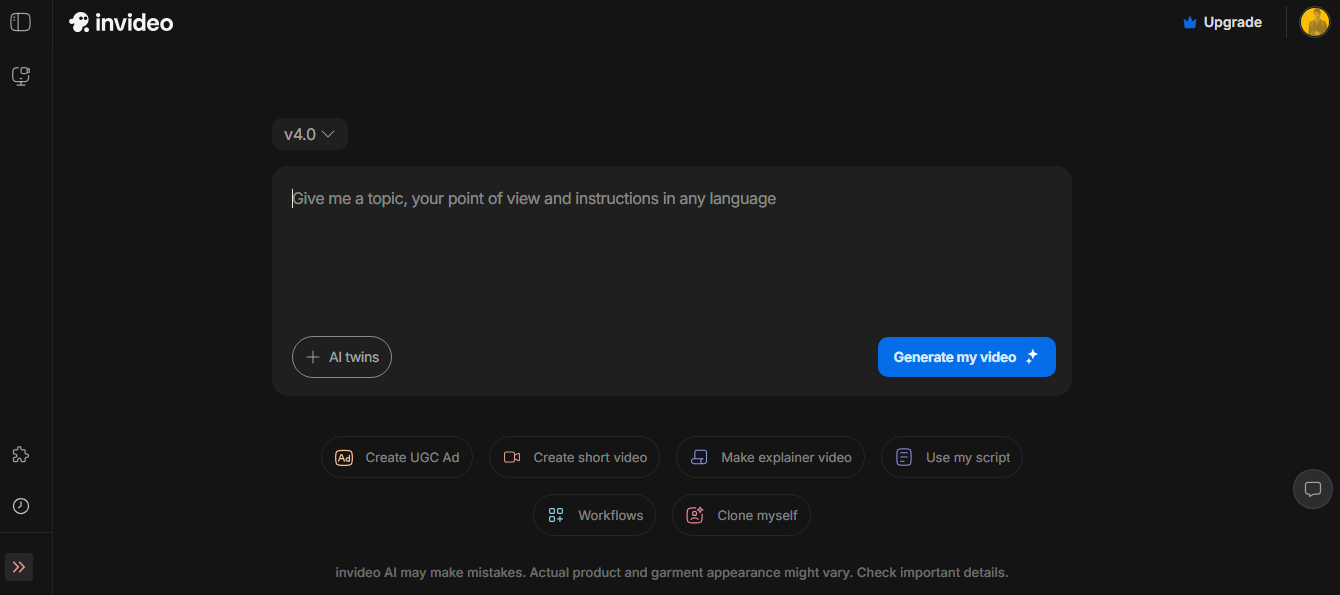The width and height of the screenshot is (1340, 595).
Task: Choose Create short video
Action: 574,457
